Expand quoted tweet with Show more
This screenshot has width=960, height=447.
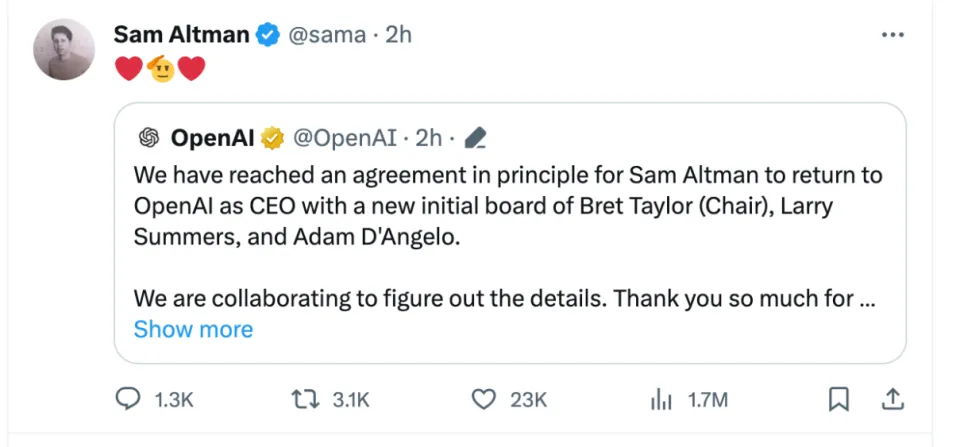click(193, 329)
